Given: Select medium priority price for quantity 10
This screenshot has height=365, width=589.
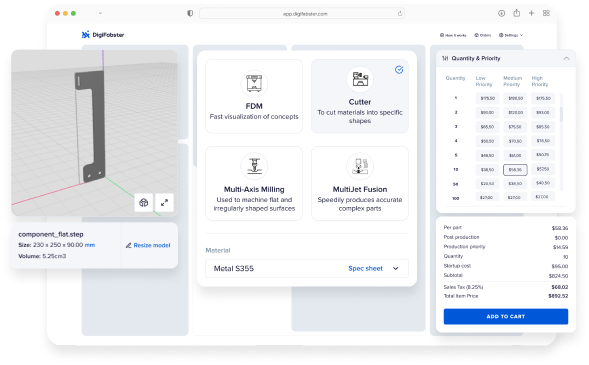Looking at the screenshot, I should tap(515, 170).
